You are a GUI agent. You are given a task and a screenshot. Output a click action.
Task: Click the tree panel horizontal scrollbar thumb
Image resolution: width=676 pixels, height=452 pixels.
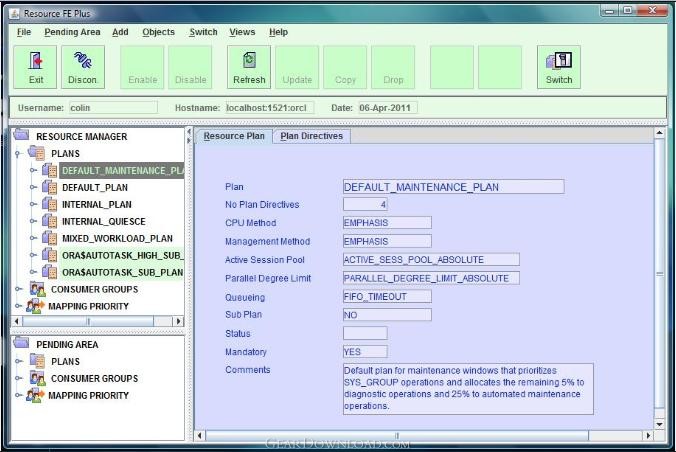88,321
